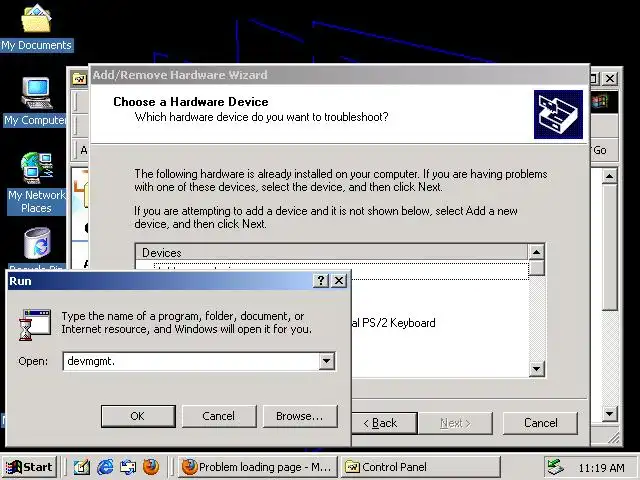Open My Documents desktop icon
Screen dimensions: 640x480
point(36,28)
